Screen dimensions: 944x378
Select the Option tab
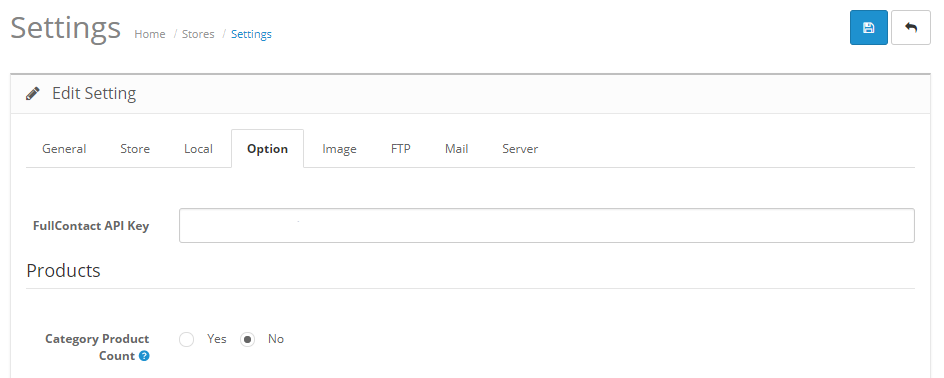point(267,149)
